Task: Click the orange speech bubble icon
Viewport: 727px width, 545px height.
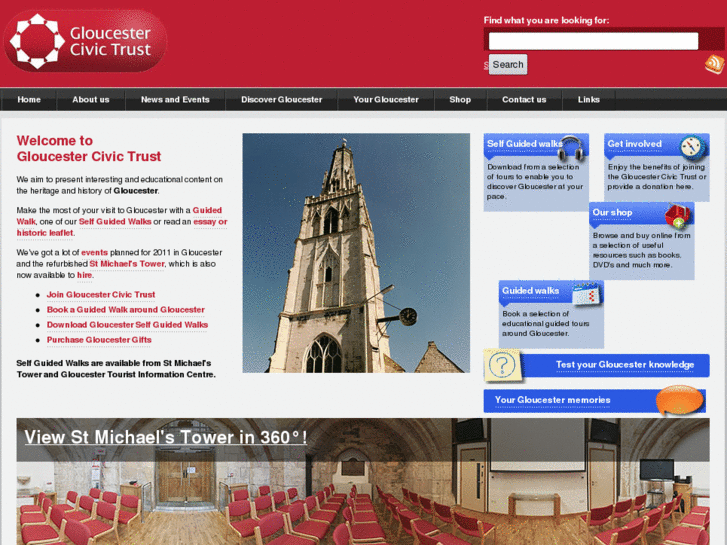Action: (x=680, y=400)
